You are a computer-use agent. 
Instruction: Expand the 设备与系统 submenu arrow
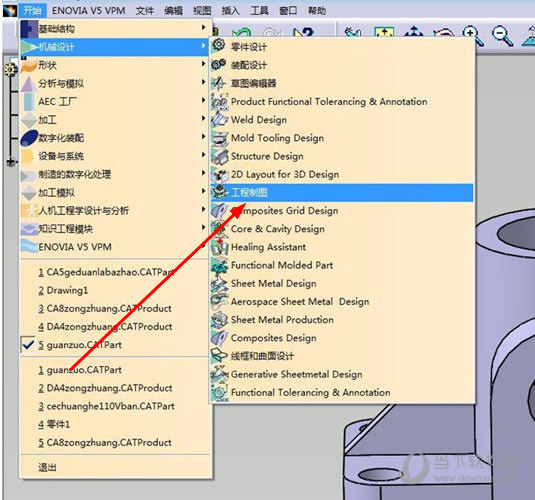[x=203, y=155]
